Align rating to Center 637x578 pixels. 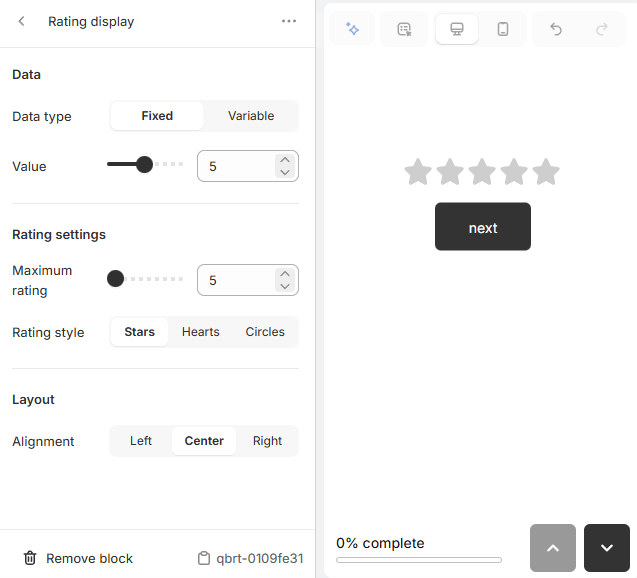(204, 441)
